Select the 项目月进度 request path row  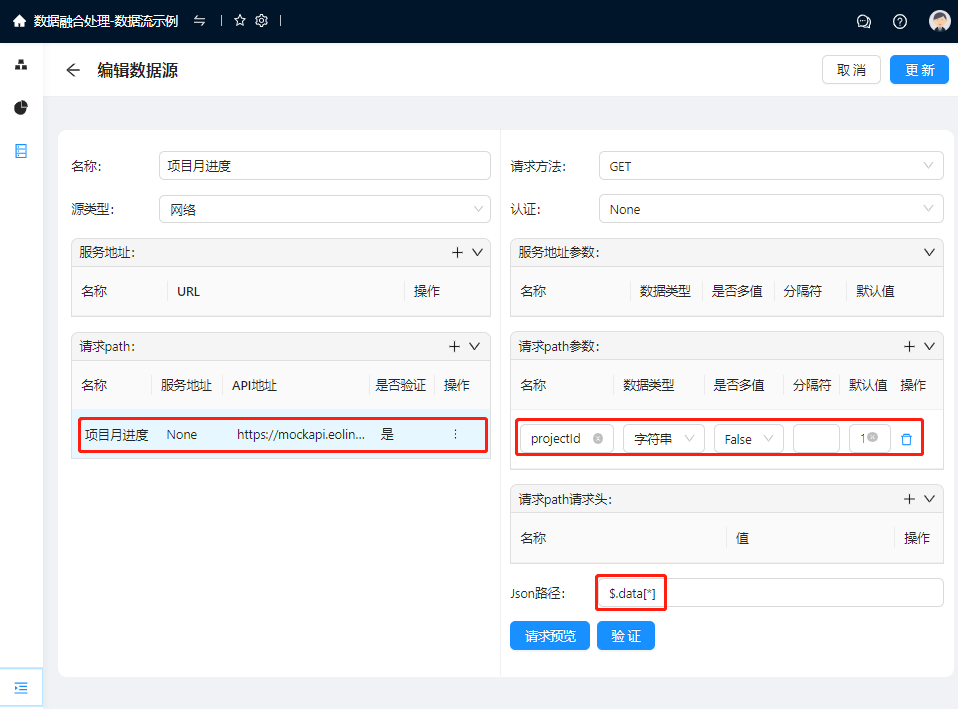point(280,435)
